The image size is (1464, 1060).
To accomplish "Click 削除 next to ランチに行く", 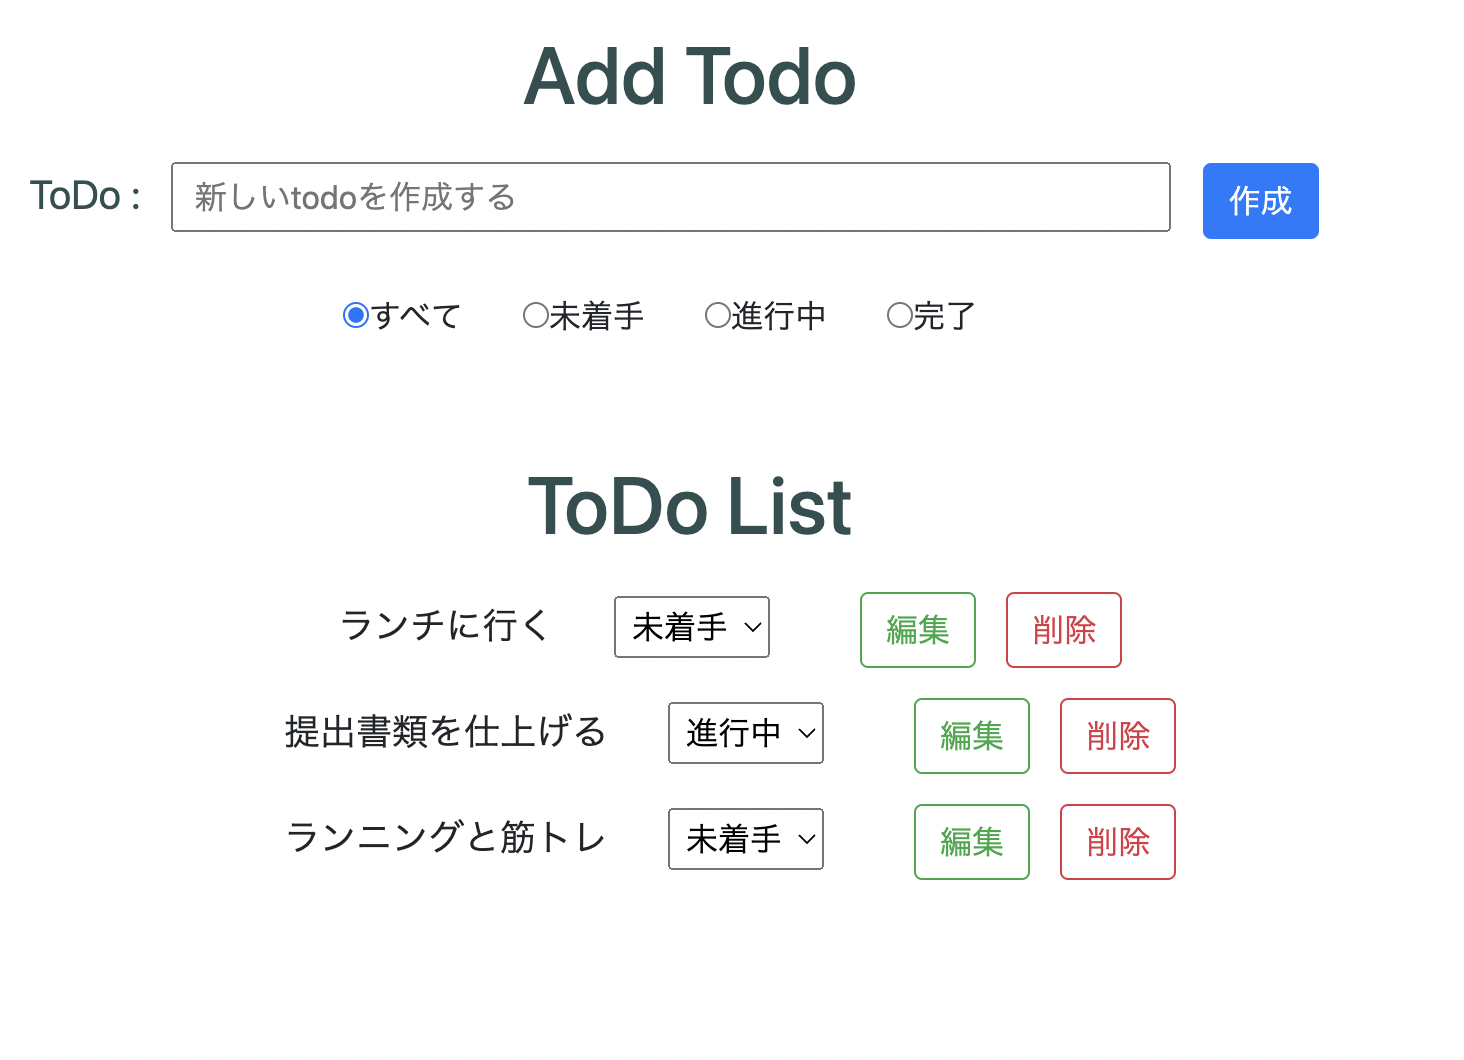I will (1063, 630).
